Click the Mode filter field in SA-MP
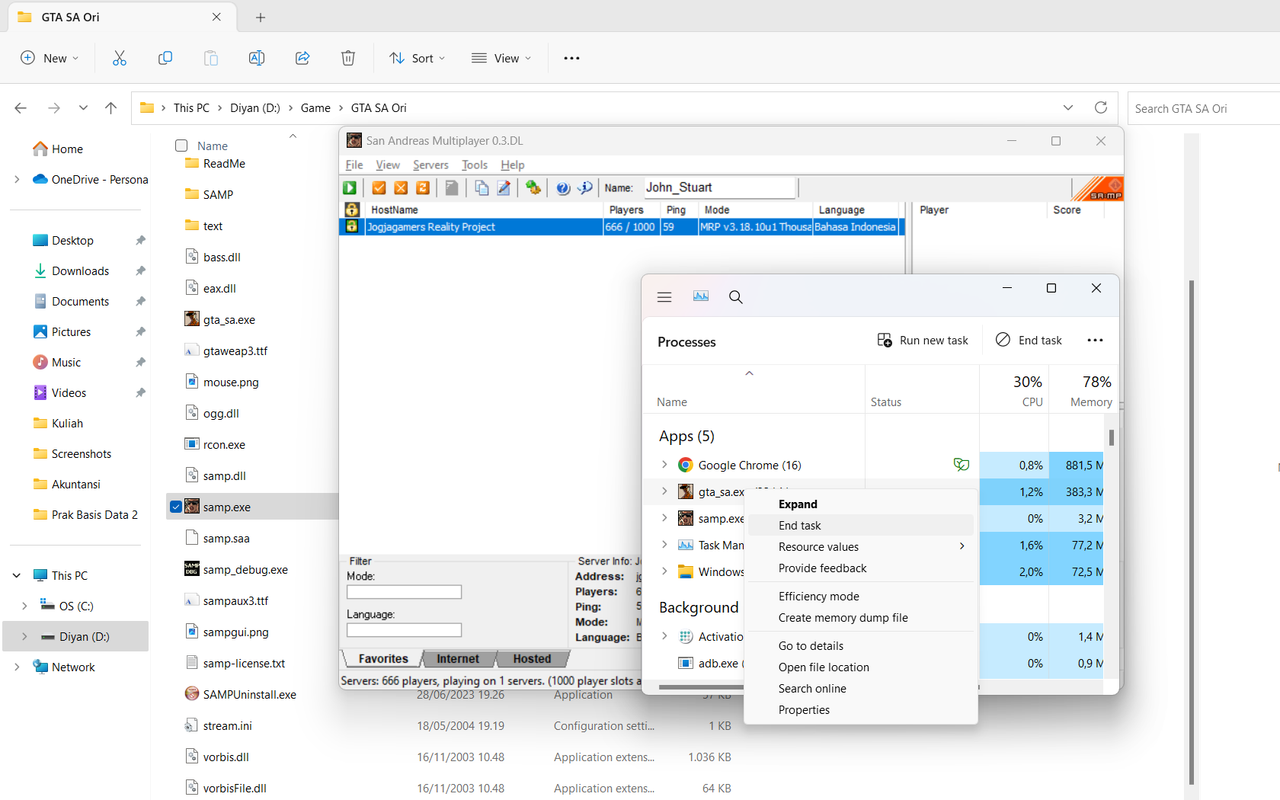 coord(404,592)
